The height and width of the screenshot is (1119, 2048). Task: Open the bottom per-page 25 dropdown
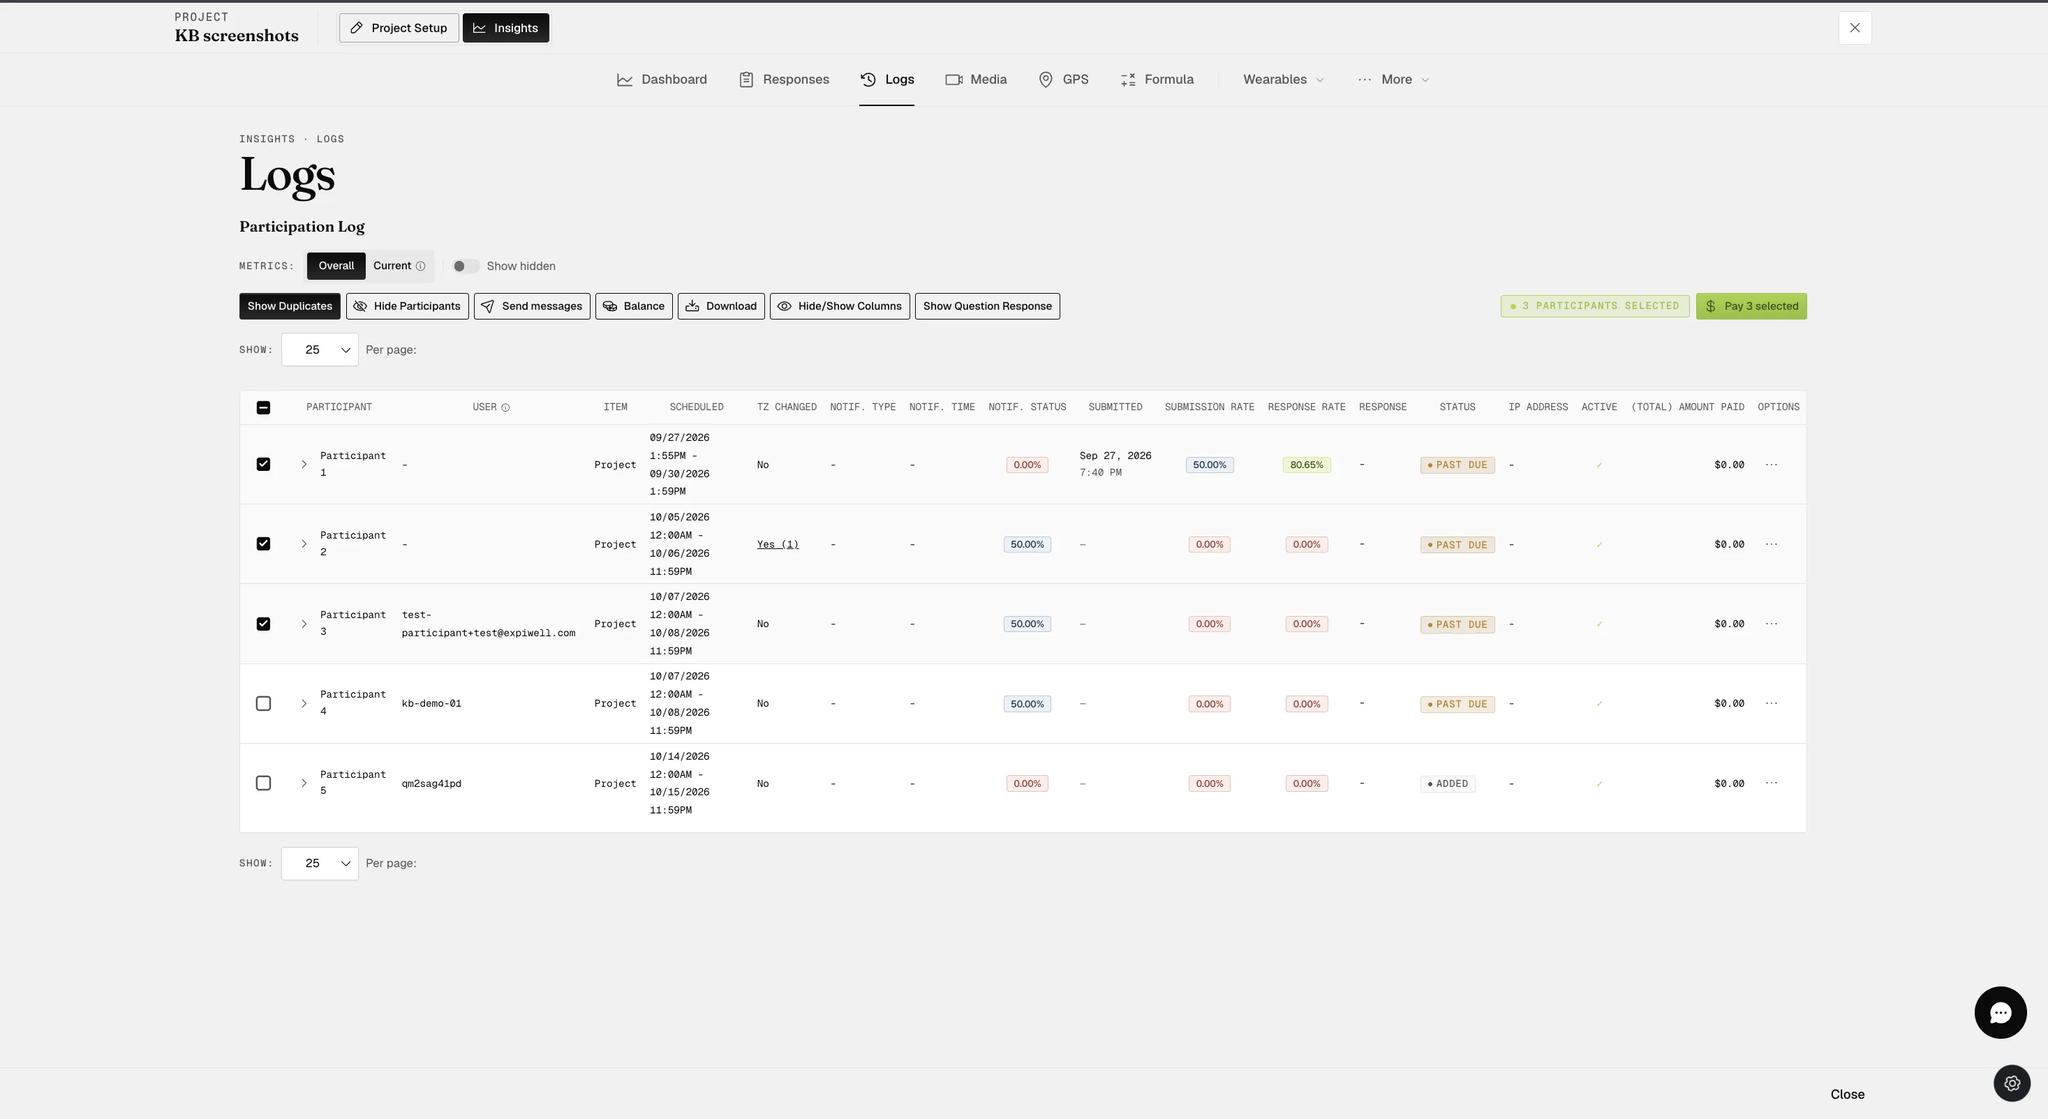(320, 863)
